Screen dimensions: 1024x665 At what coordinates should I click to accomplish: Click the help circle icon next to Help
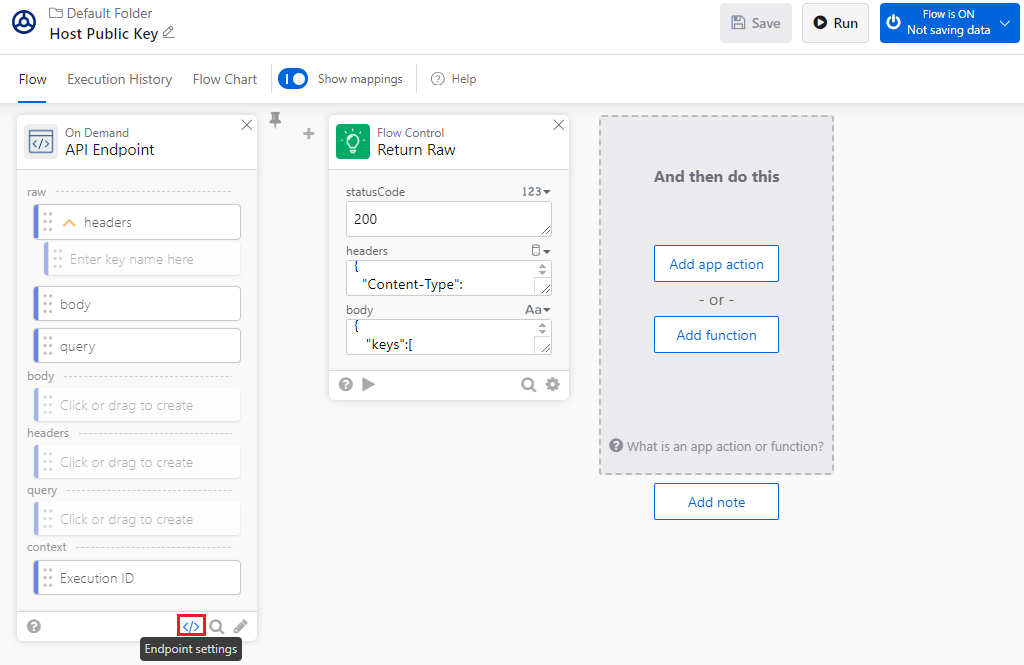[x=438, y=79]
